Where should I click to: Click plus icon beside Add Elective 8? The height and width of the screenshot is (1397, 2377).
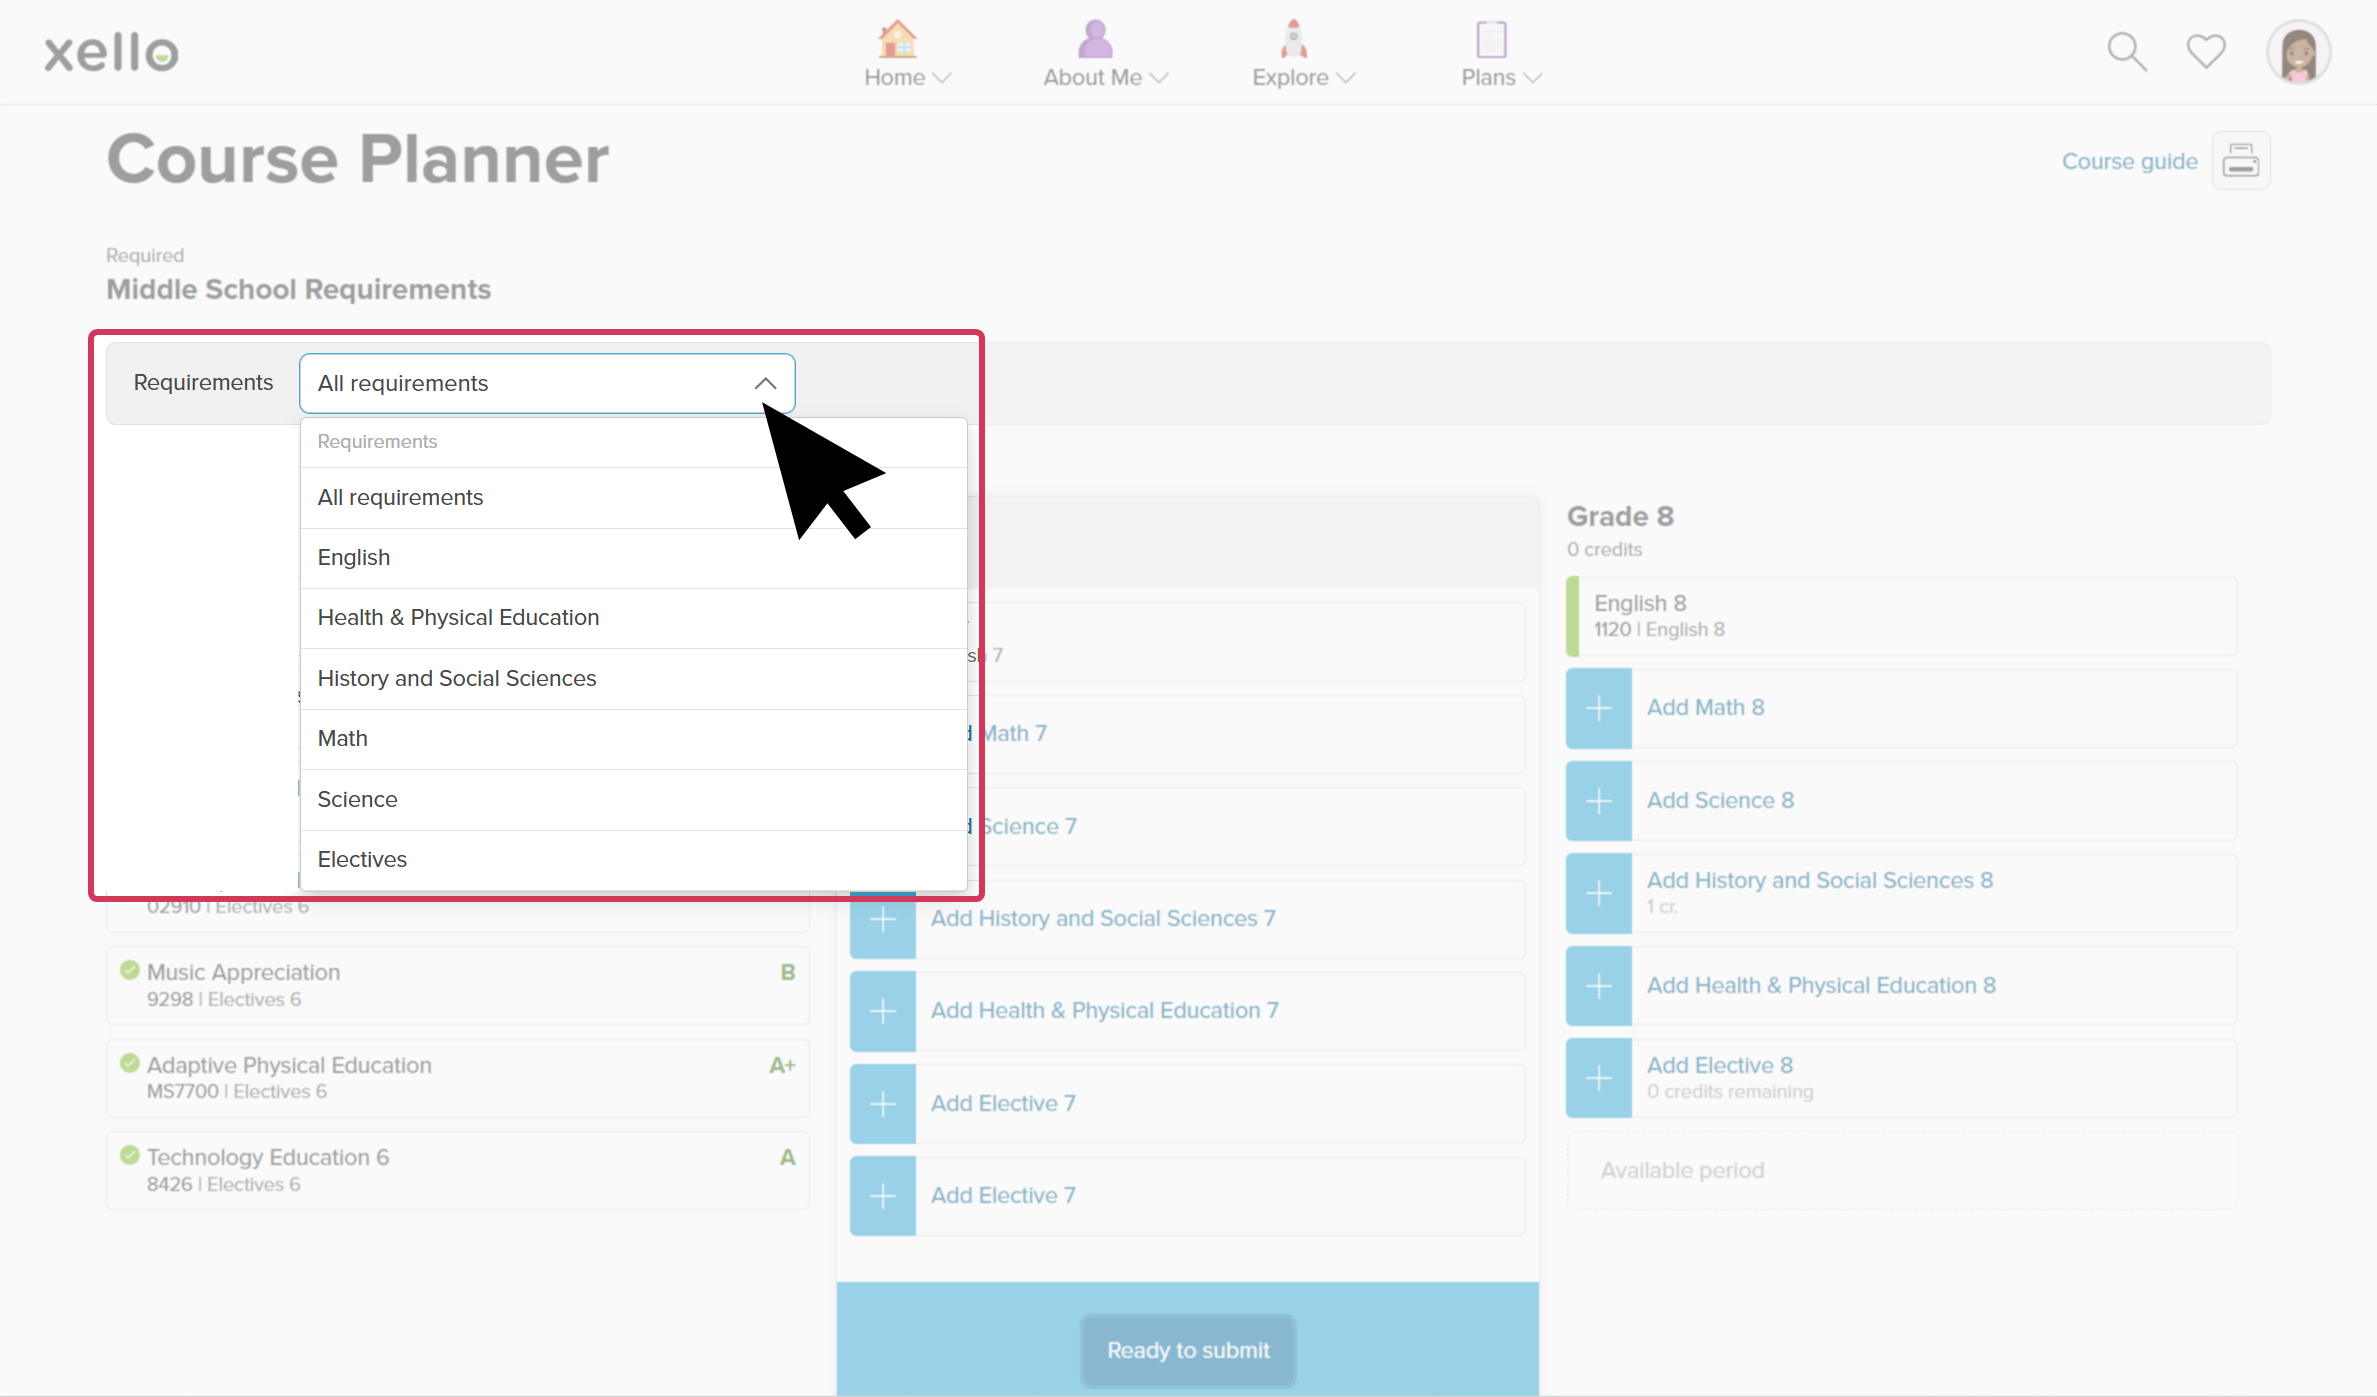click(x=1599, y=1078)
